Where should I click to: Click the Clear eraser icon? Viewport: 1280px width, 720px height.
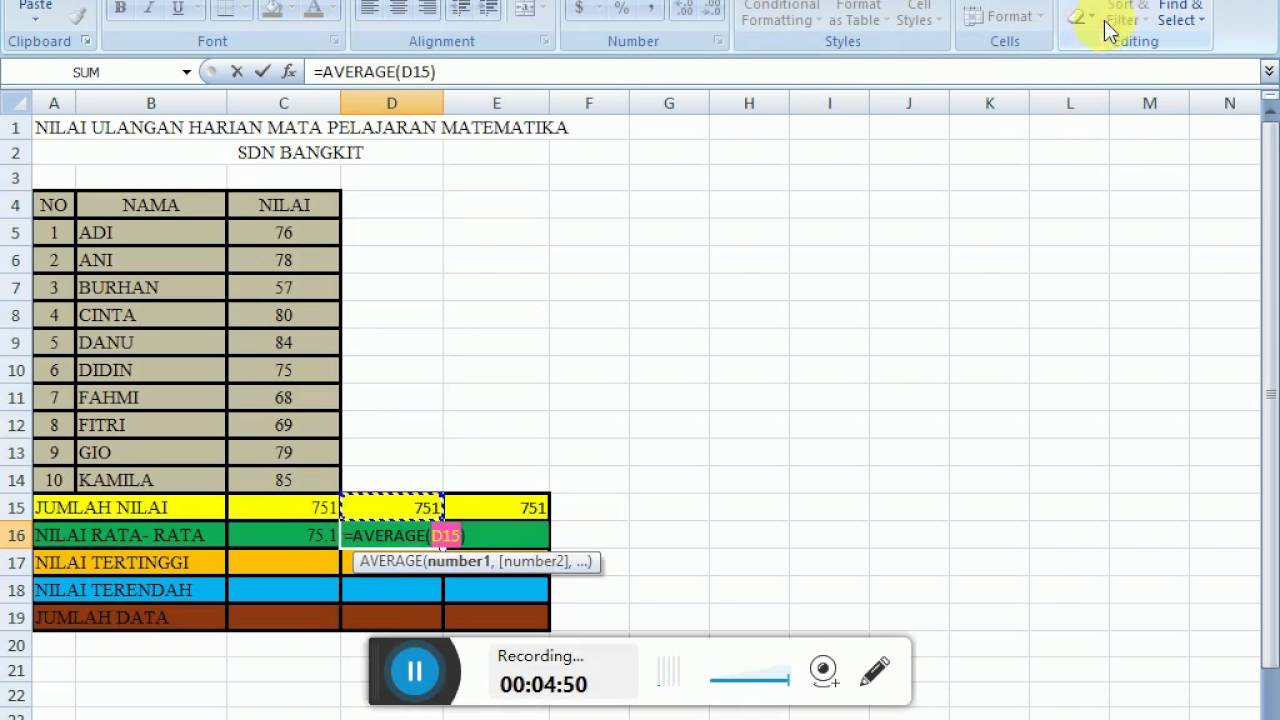pyautogui.click(x=1076, y=16)
